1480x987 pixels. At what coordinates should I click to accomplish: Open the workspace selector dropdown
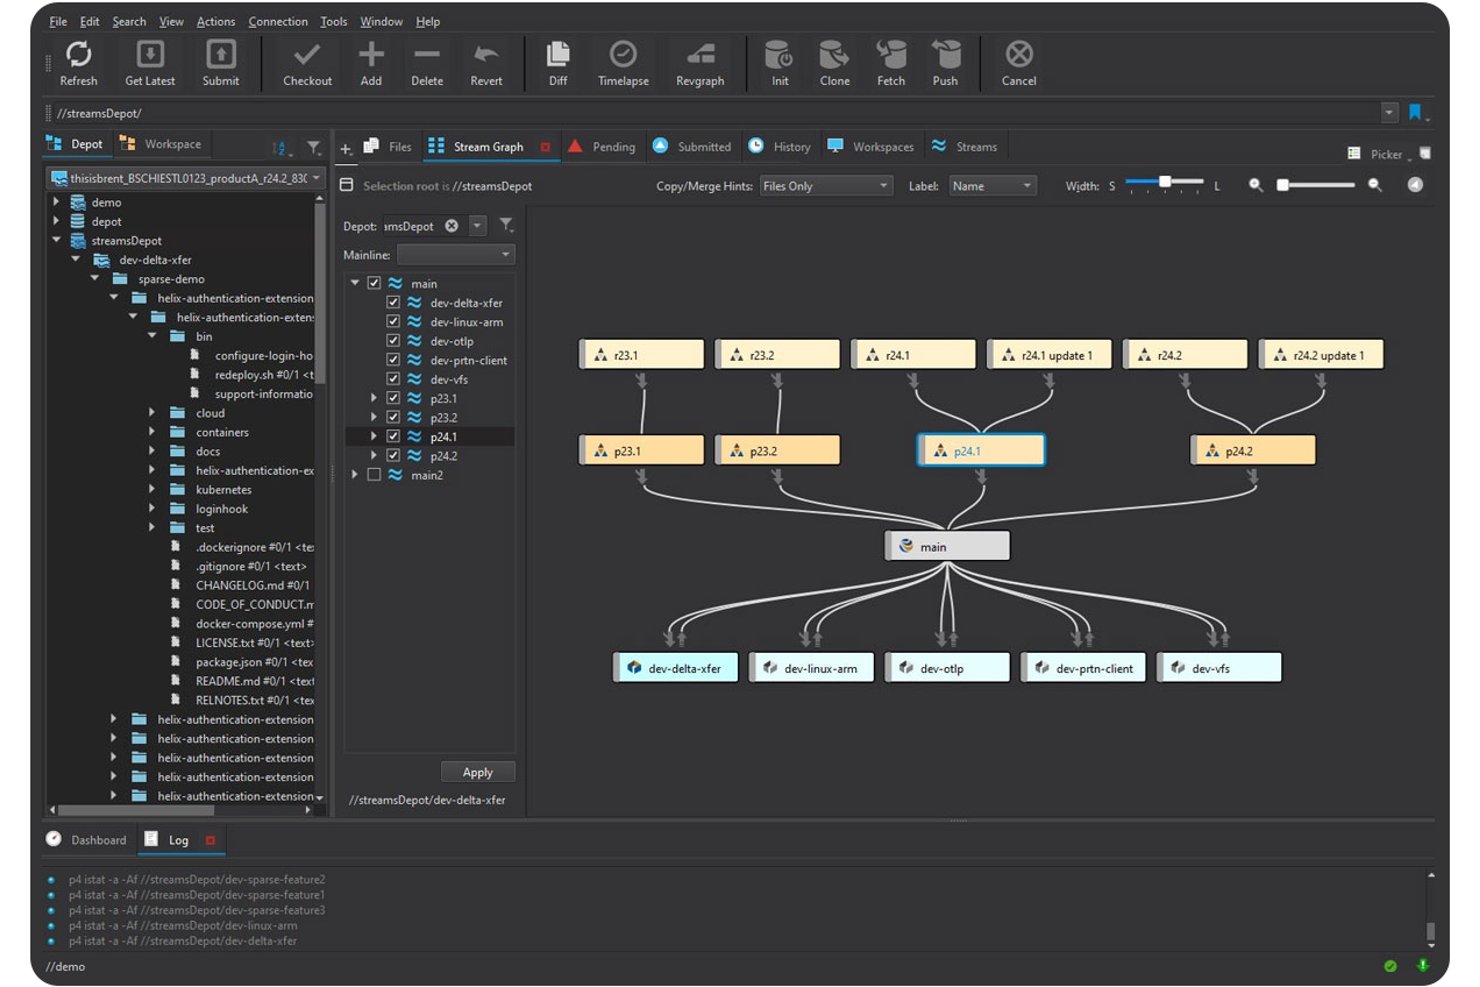(187, 178)
